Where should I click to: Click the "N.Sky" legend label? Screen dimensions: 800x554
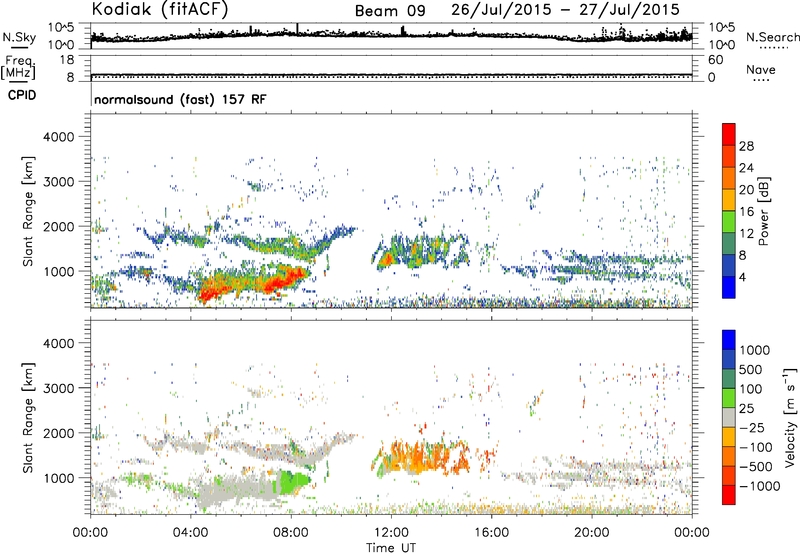(19, 37)
